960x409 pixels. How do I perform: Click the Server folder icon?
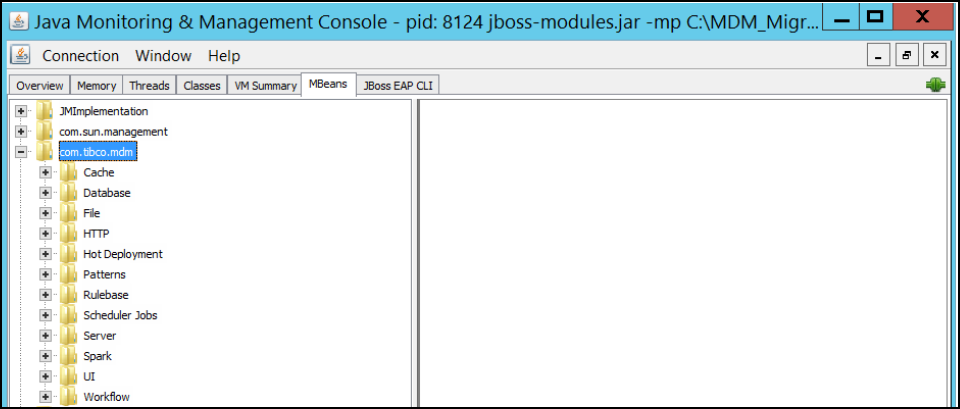(x=69, y=336)
